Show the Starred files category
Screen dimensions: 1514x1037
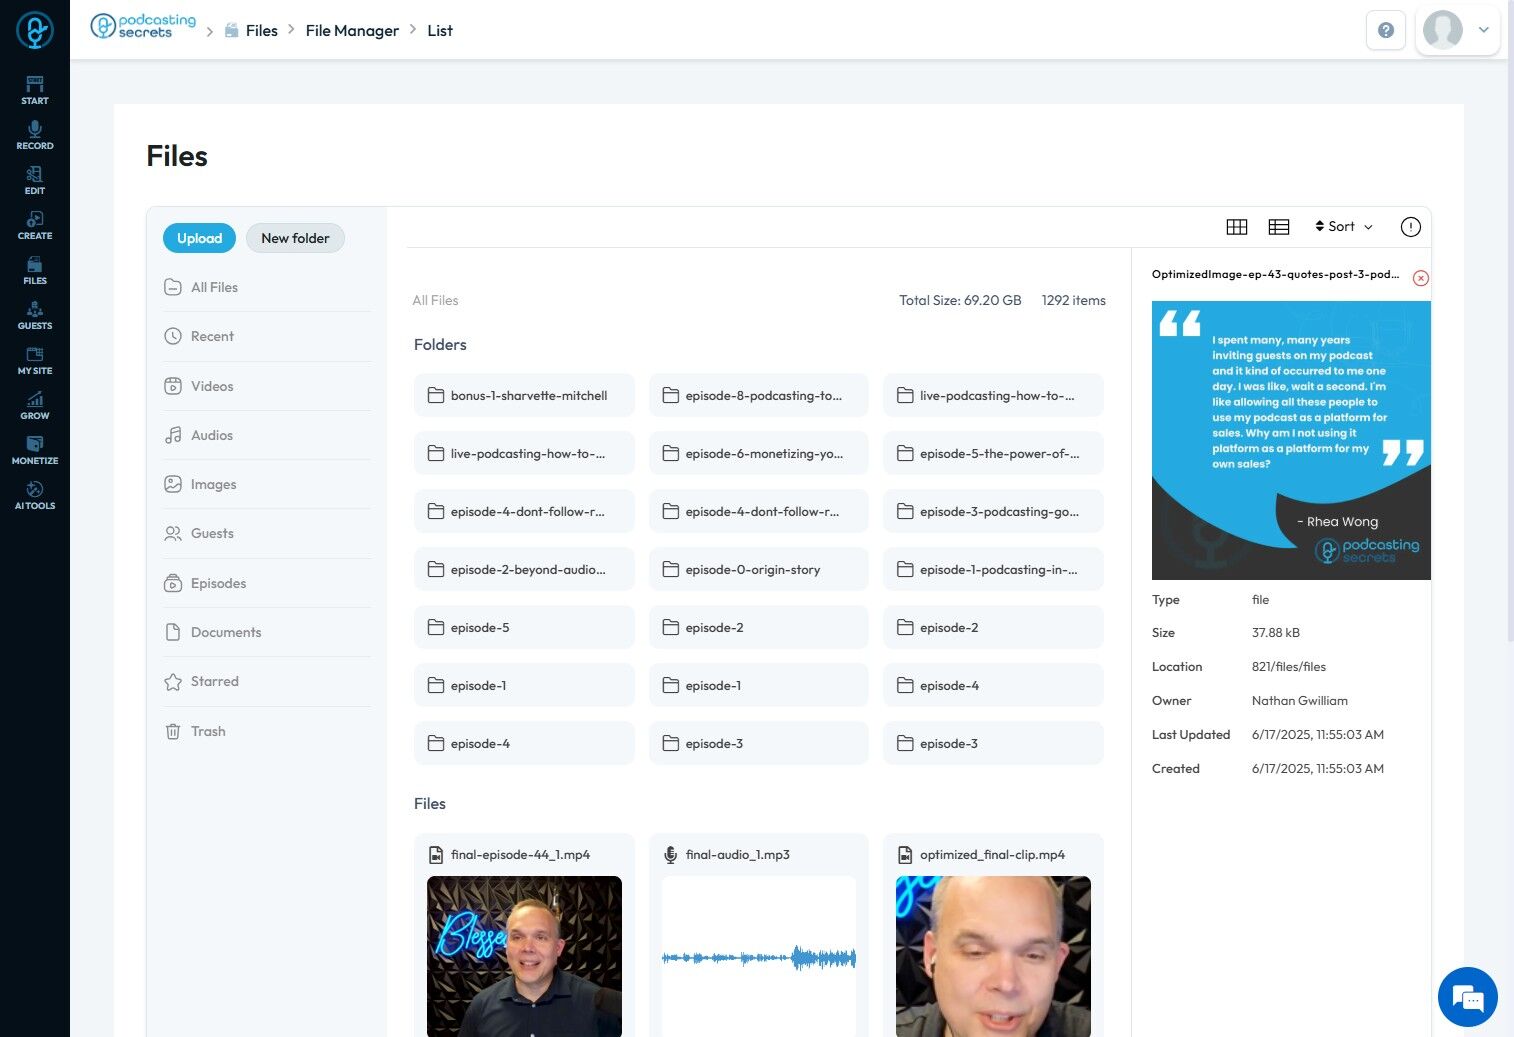click(214, 682)
